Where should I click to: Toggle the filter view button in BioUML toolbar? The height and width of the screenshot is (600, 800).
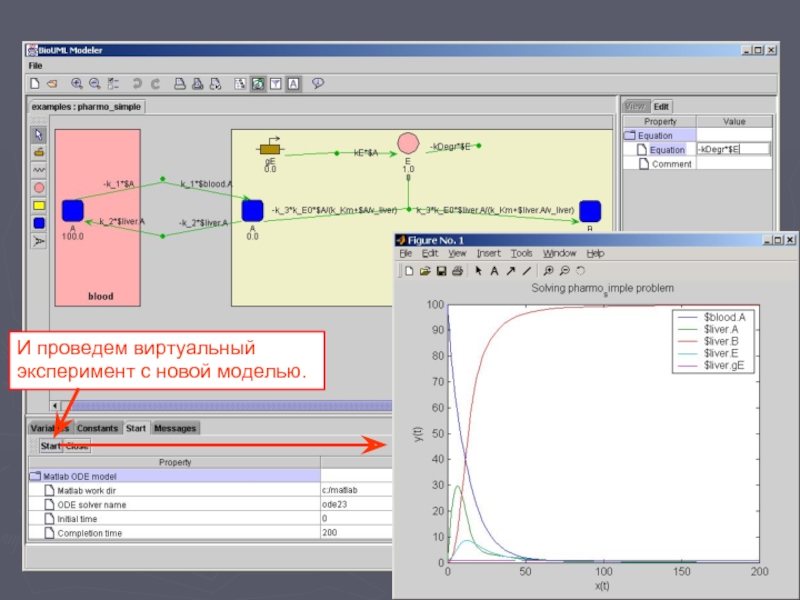click(276, 84)
